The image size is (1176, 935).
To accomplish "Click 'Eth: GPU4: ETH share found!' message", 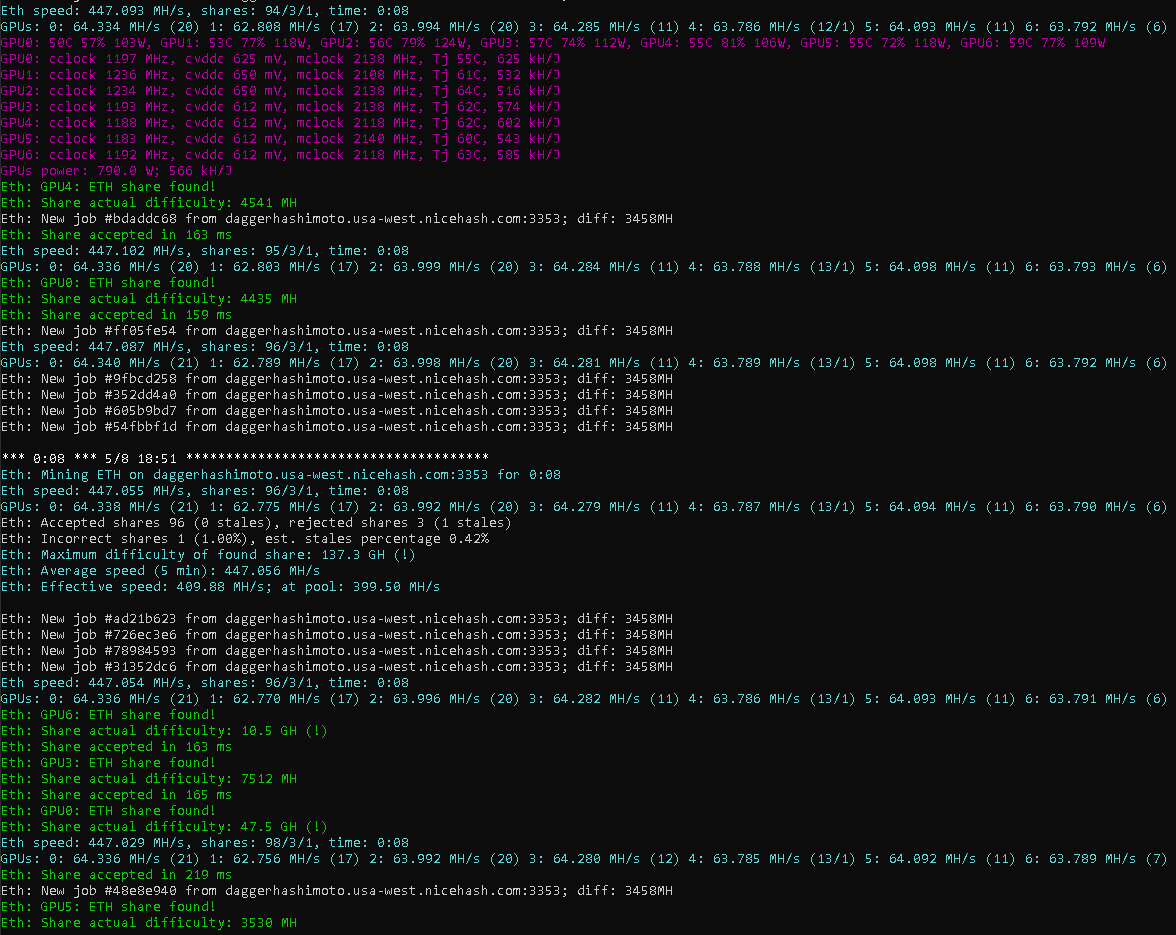I will click(x=108, y=187).
